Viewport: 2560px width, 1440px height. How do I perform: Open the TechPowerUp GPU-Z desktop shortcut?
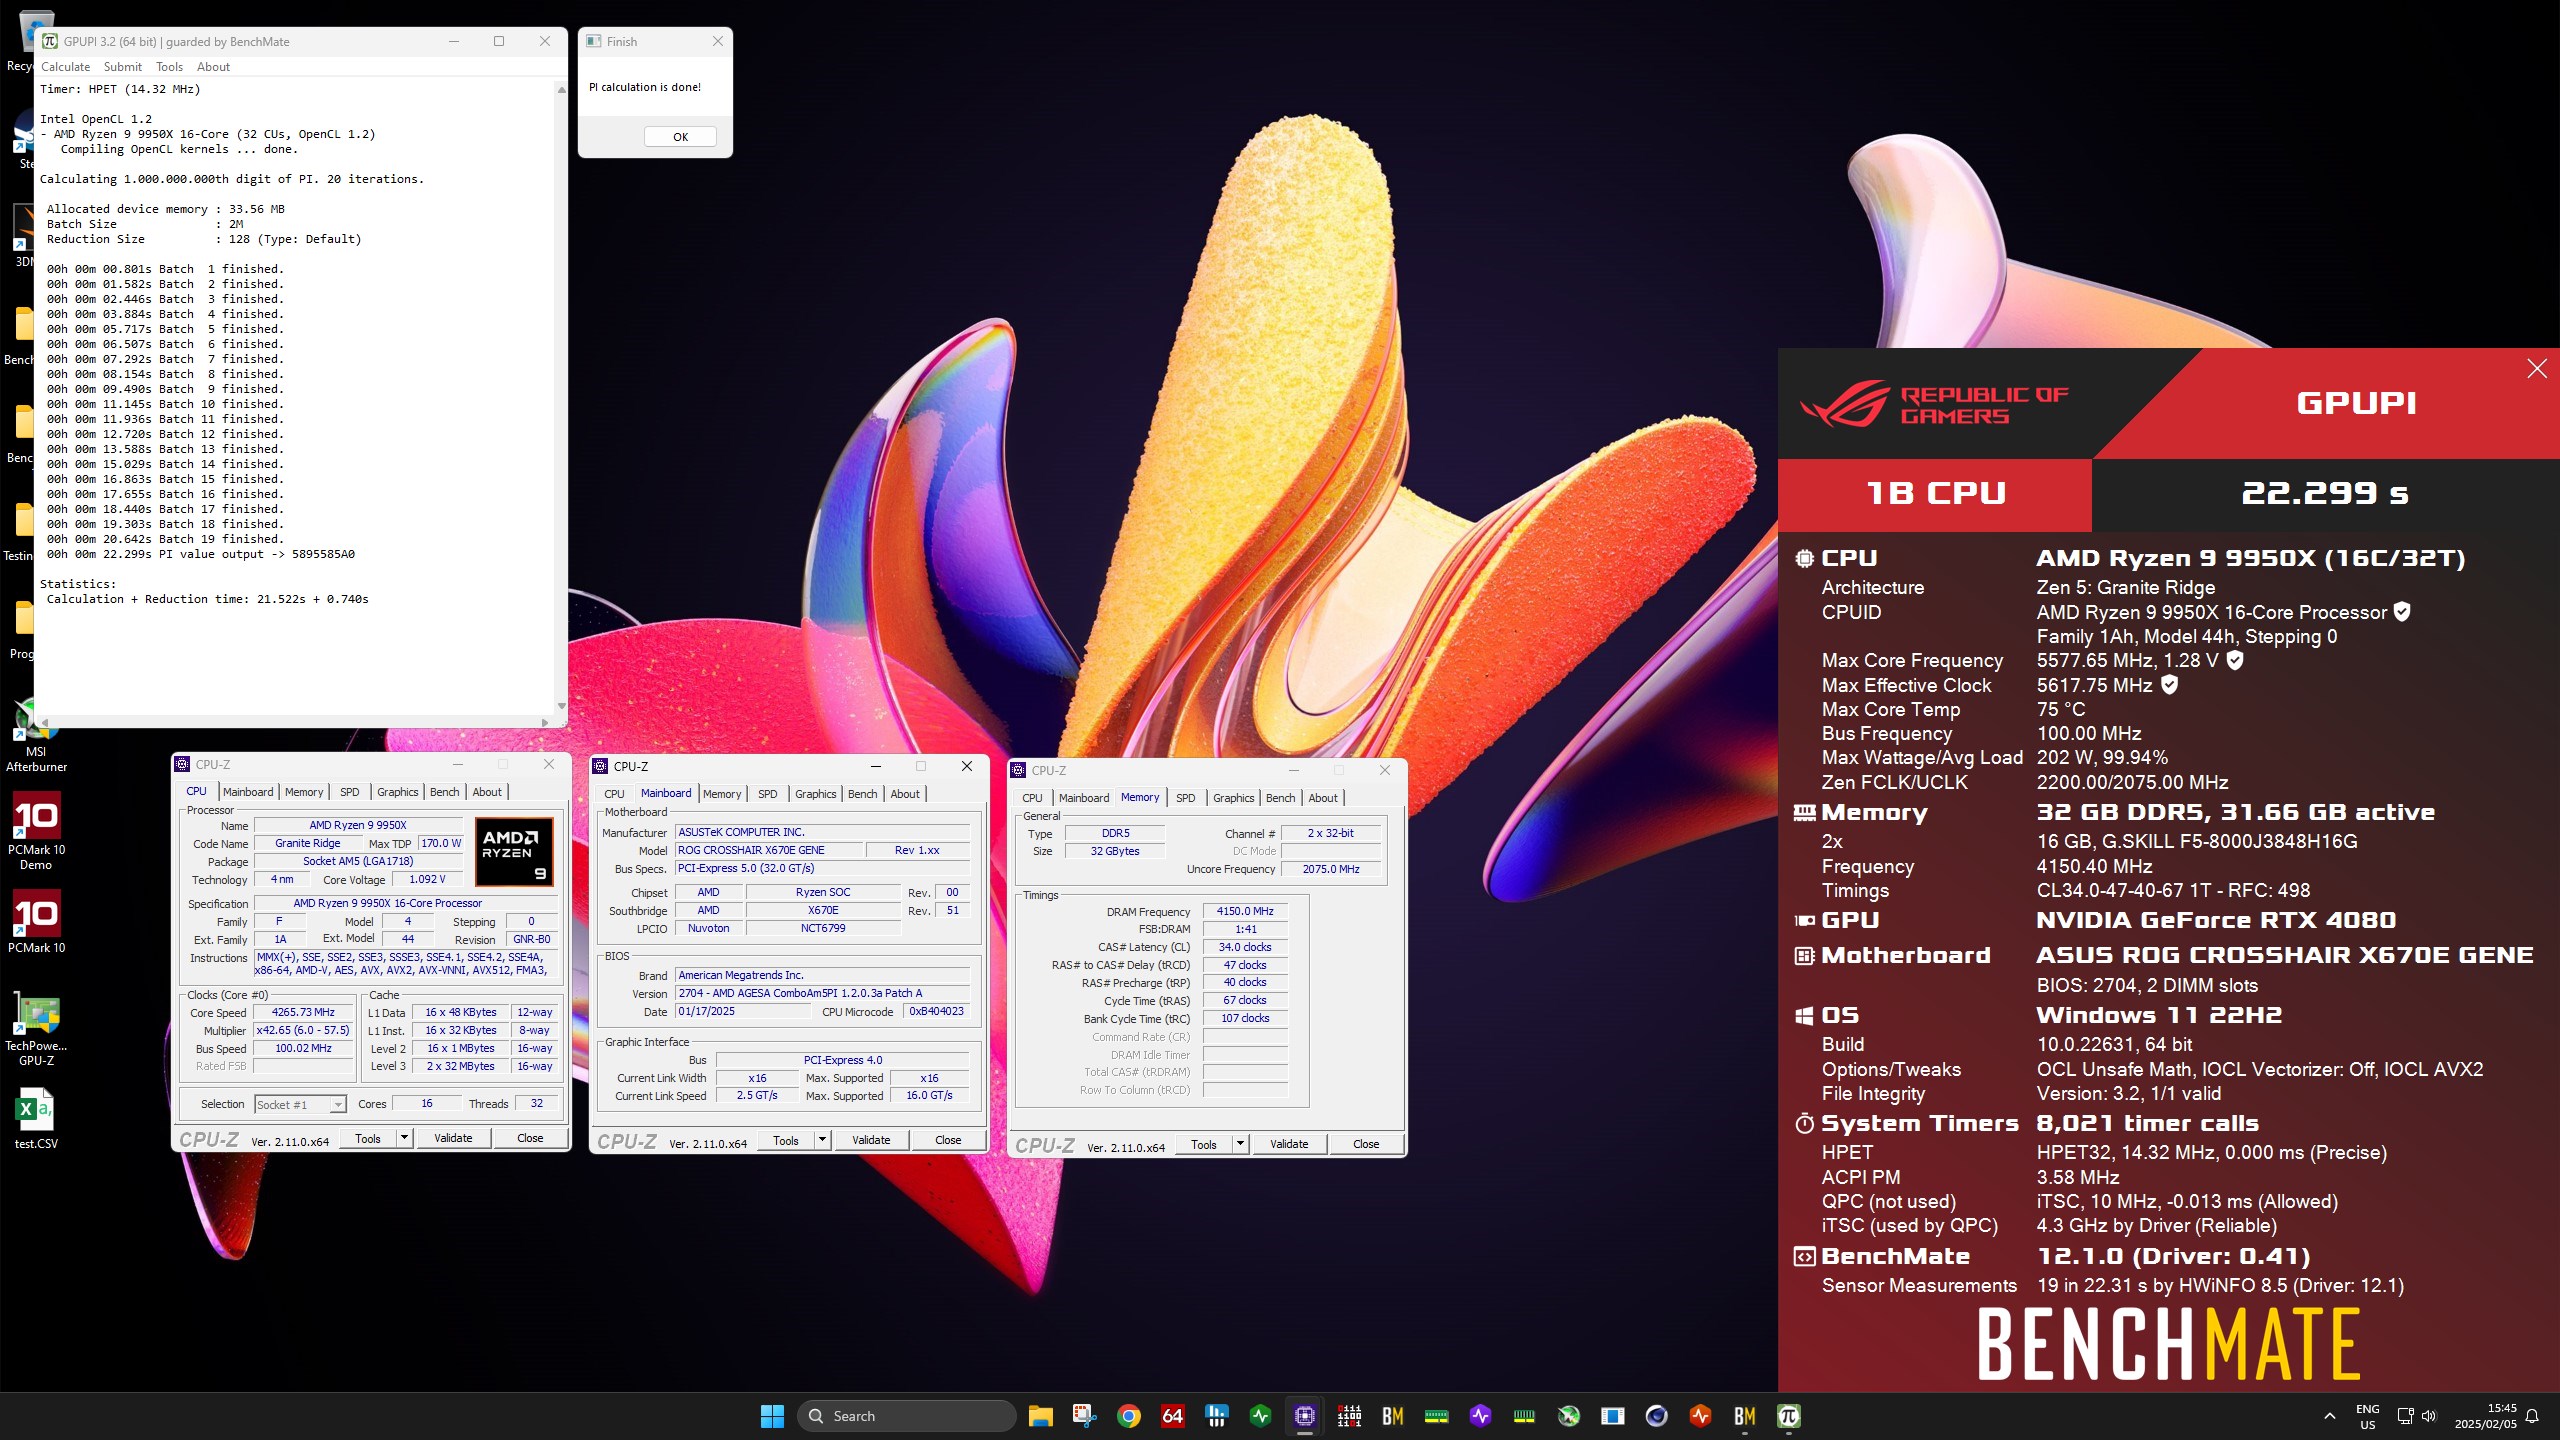(x=36, y=1028)
